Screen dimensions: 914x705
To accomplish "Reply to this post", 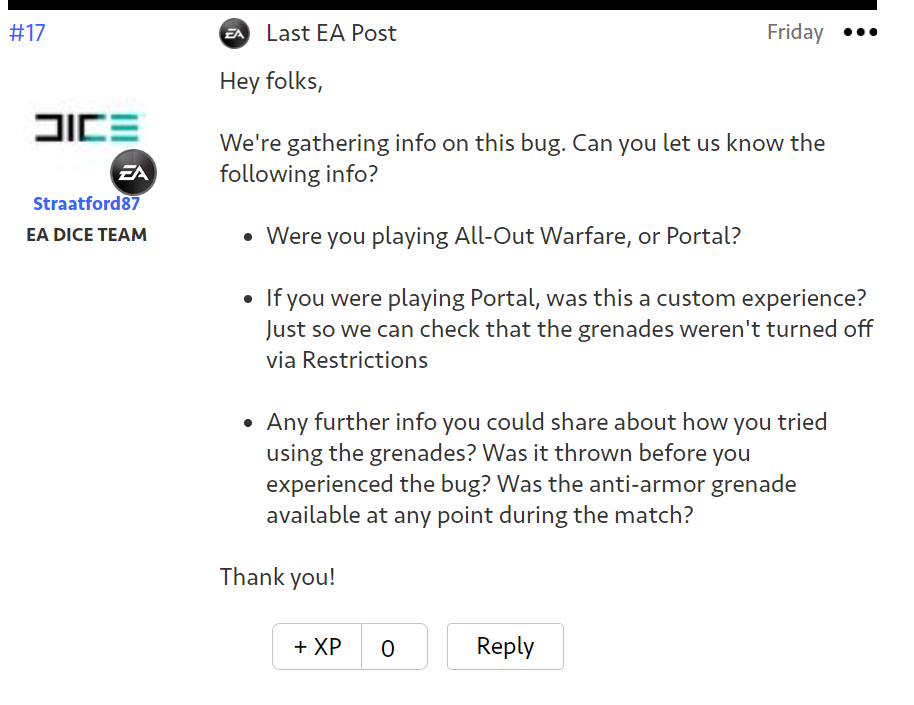I will [x=505, y=647].
